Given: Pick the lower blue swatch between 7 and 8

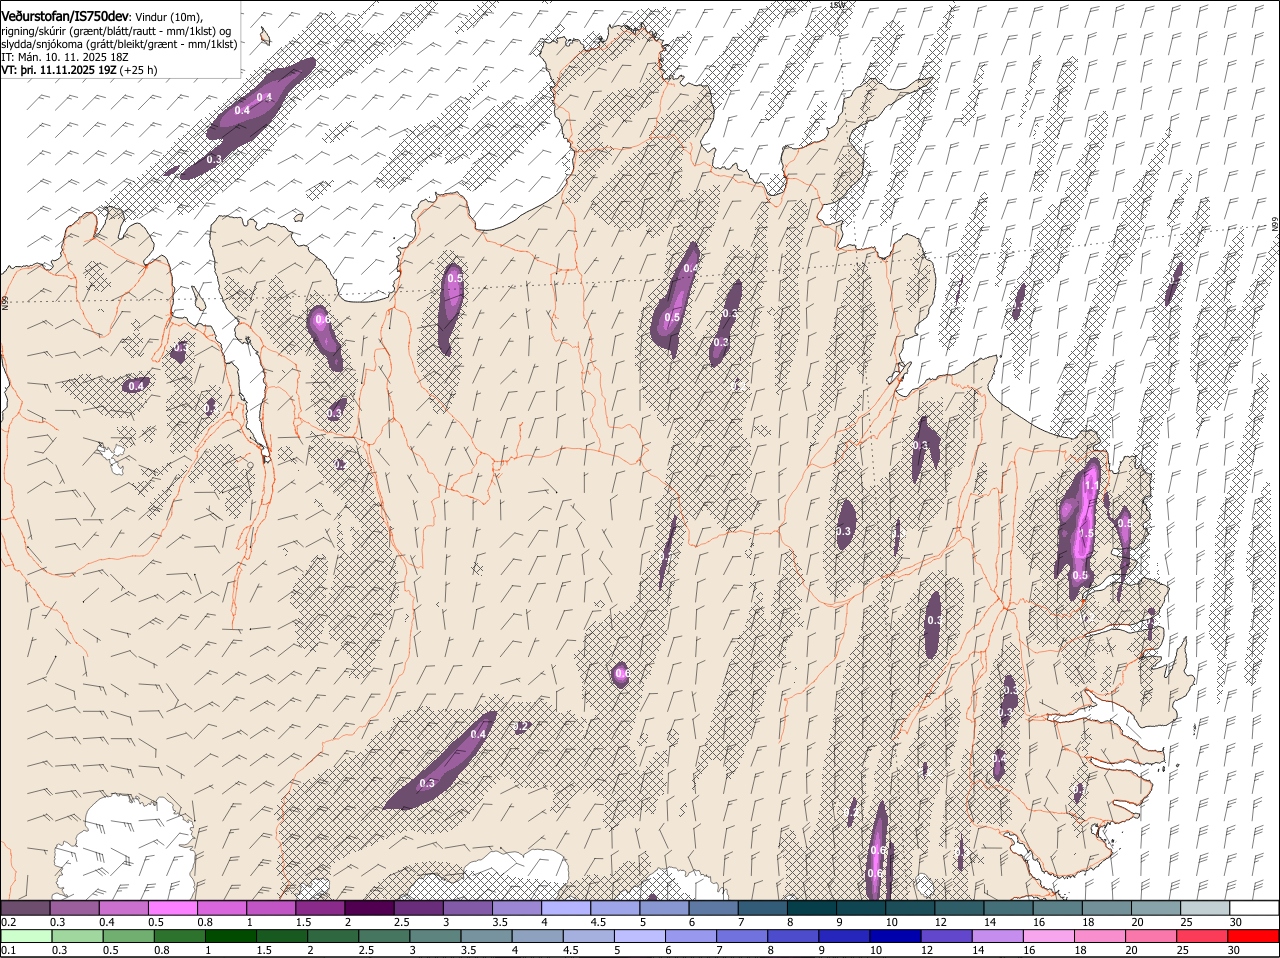Looking at the screenshot, I should coord(742,936).
